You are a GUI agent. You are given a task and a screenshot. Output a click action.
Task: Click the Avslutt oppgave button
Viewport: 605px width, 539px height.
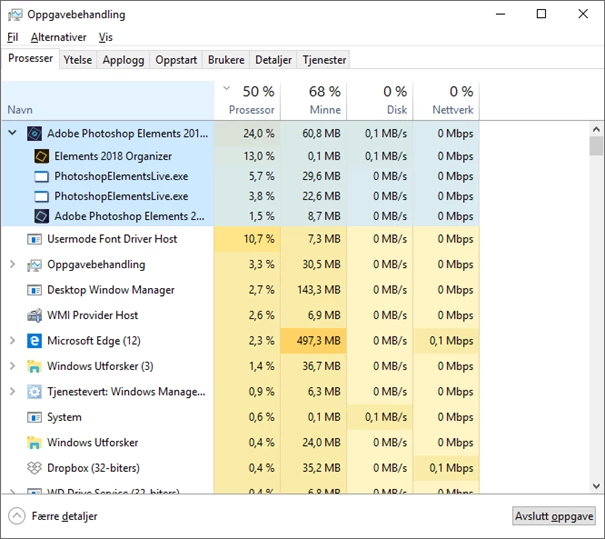pos(554,516)
